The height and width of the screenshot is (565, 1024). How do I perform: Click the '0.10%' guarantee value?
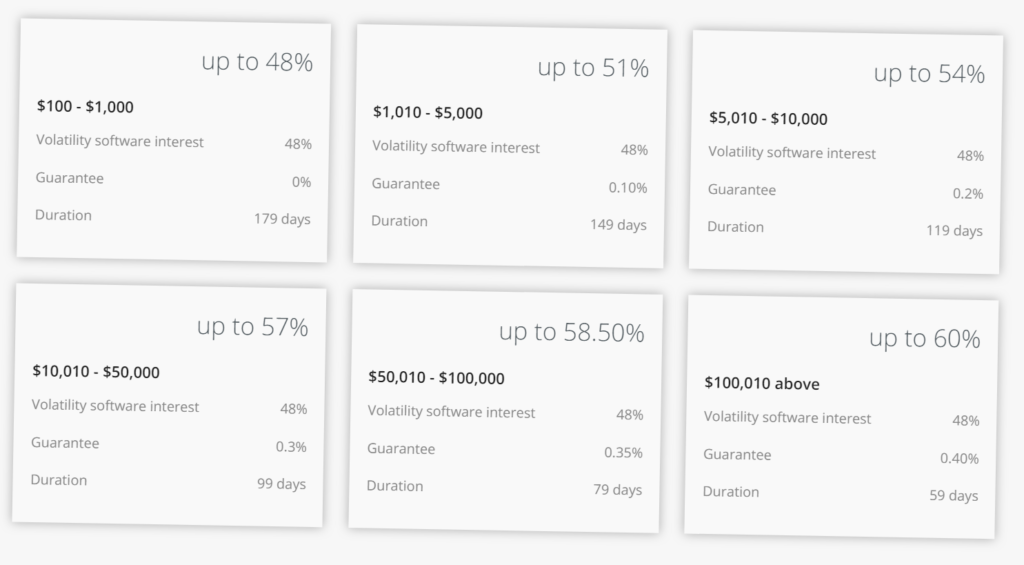point(628,188)
